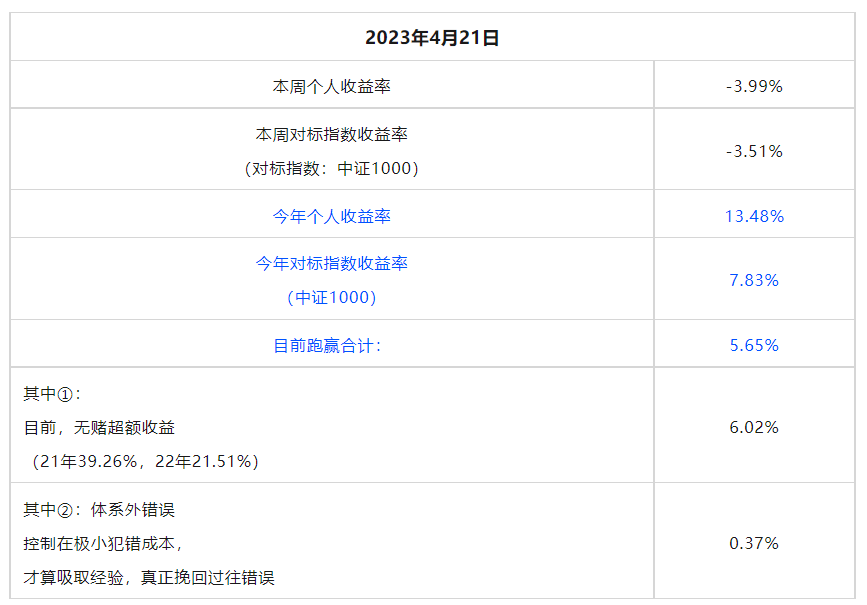Click the line 控制在极小犯错成本，
This screenshot has width=867, height=605.
pyautogui.click(x=104, y=544)
